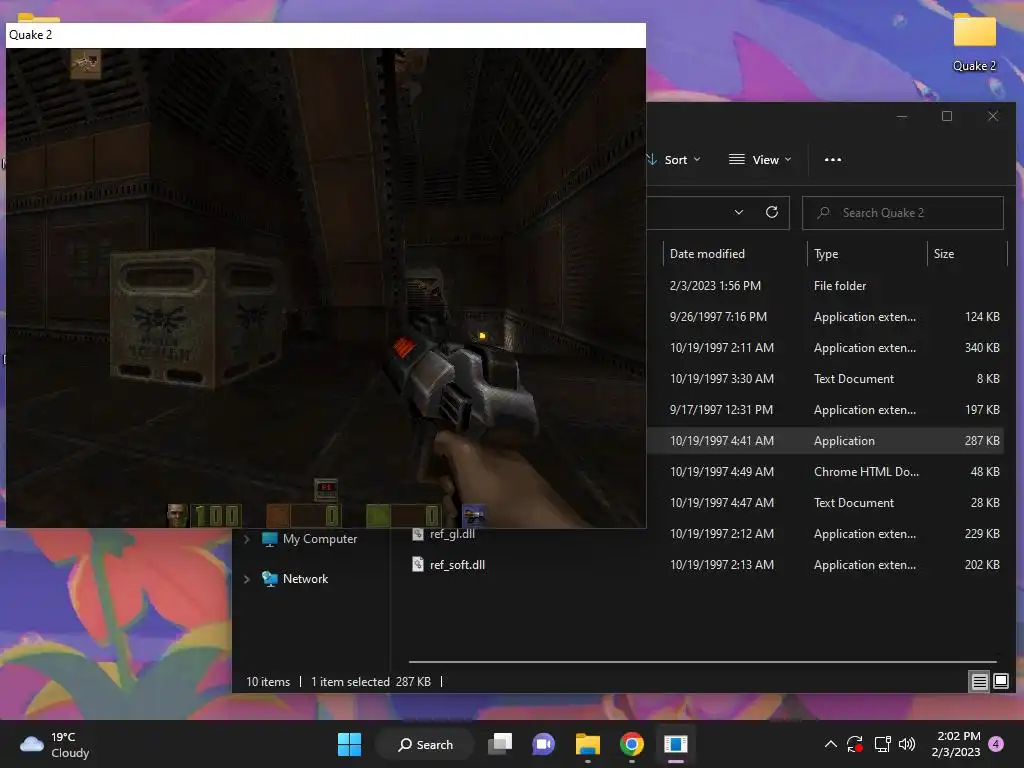This screenshot has height=768, width=1024.
Task: Open the clock and date flyout
Action: point(956,744)
